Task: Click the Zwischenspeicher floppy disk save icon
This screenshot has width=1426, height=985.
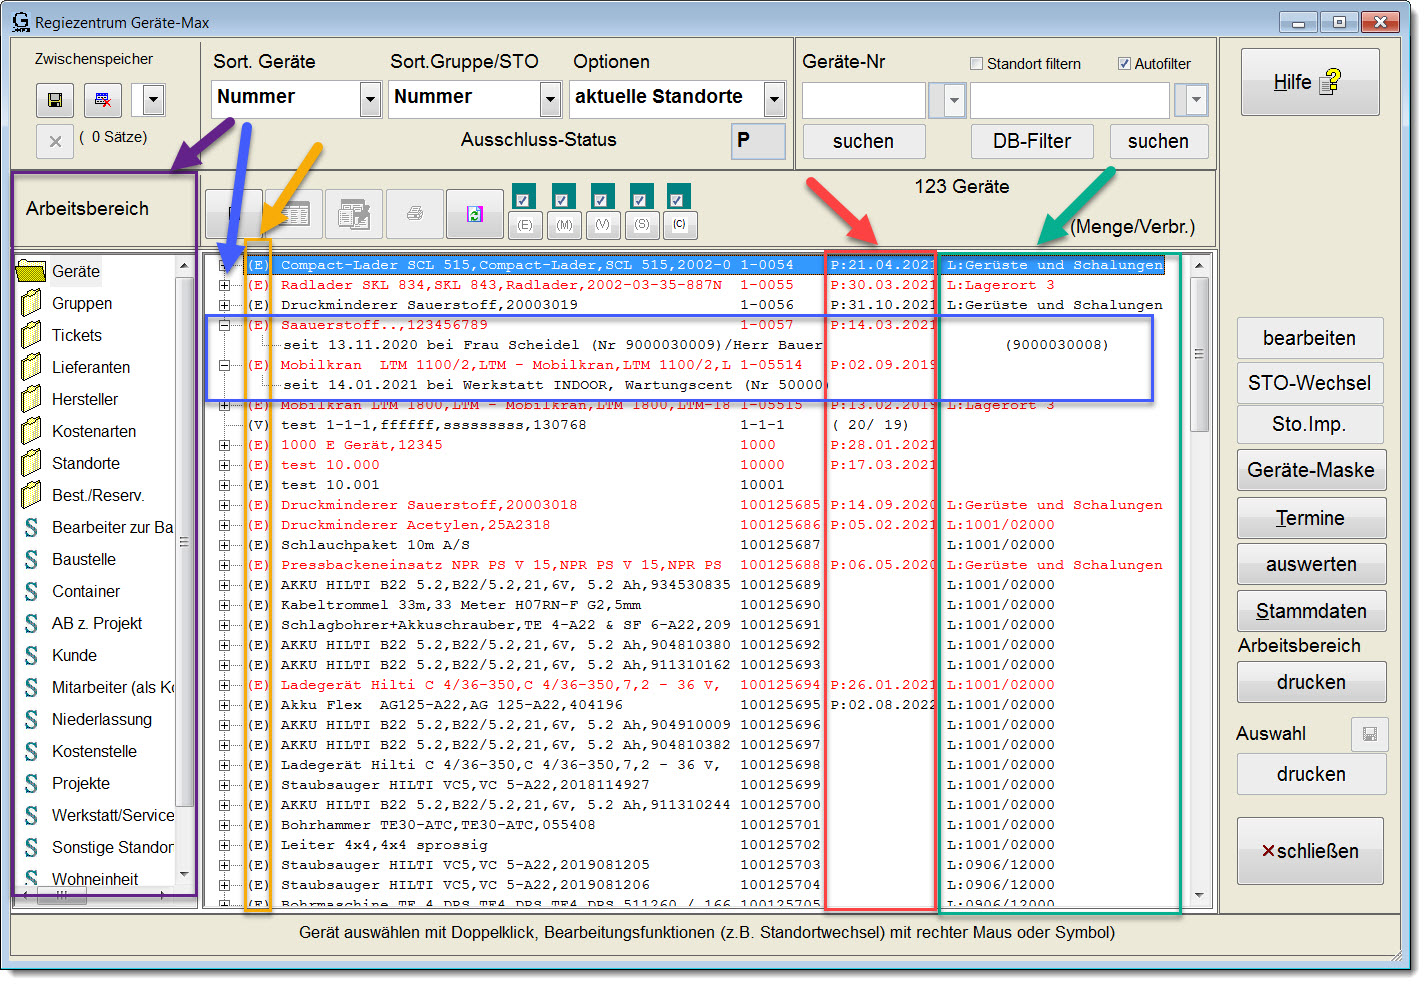Action: tap(55, 100)
